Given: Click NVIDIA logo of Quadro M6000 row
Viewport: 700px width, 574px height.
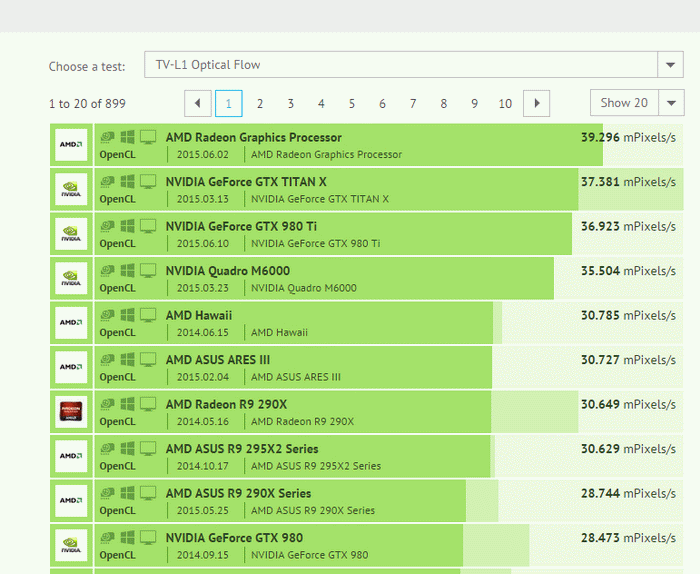Looking at the screenshot, I should pos(71,278).
